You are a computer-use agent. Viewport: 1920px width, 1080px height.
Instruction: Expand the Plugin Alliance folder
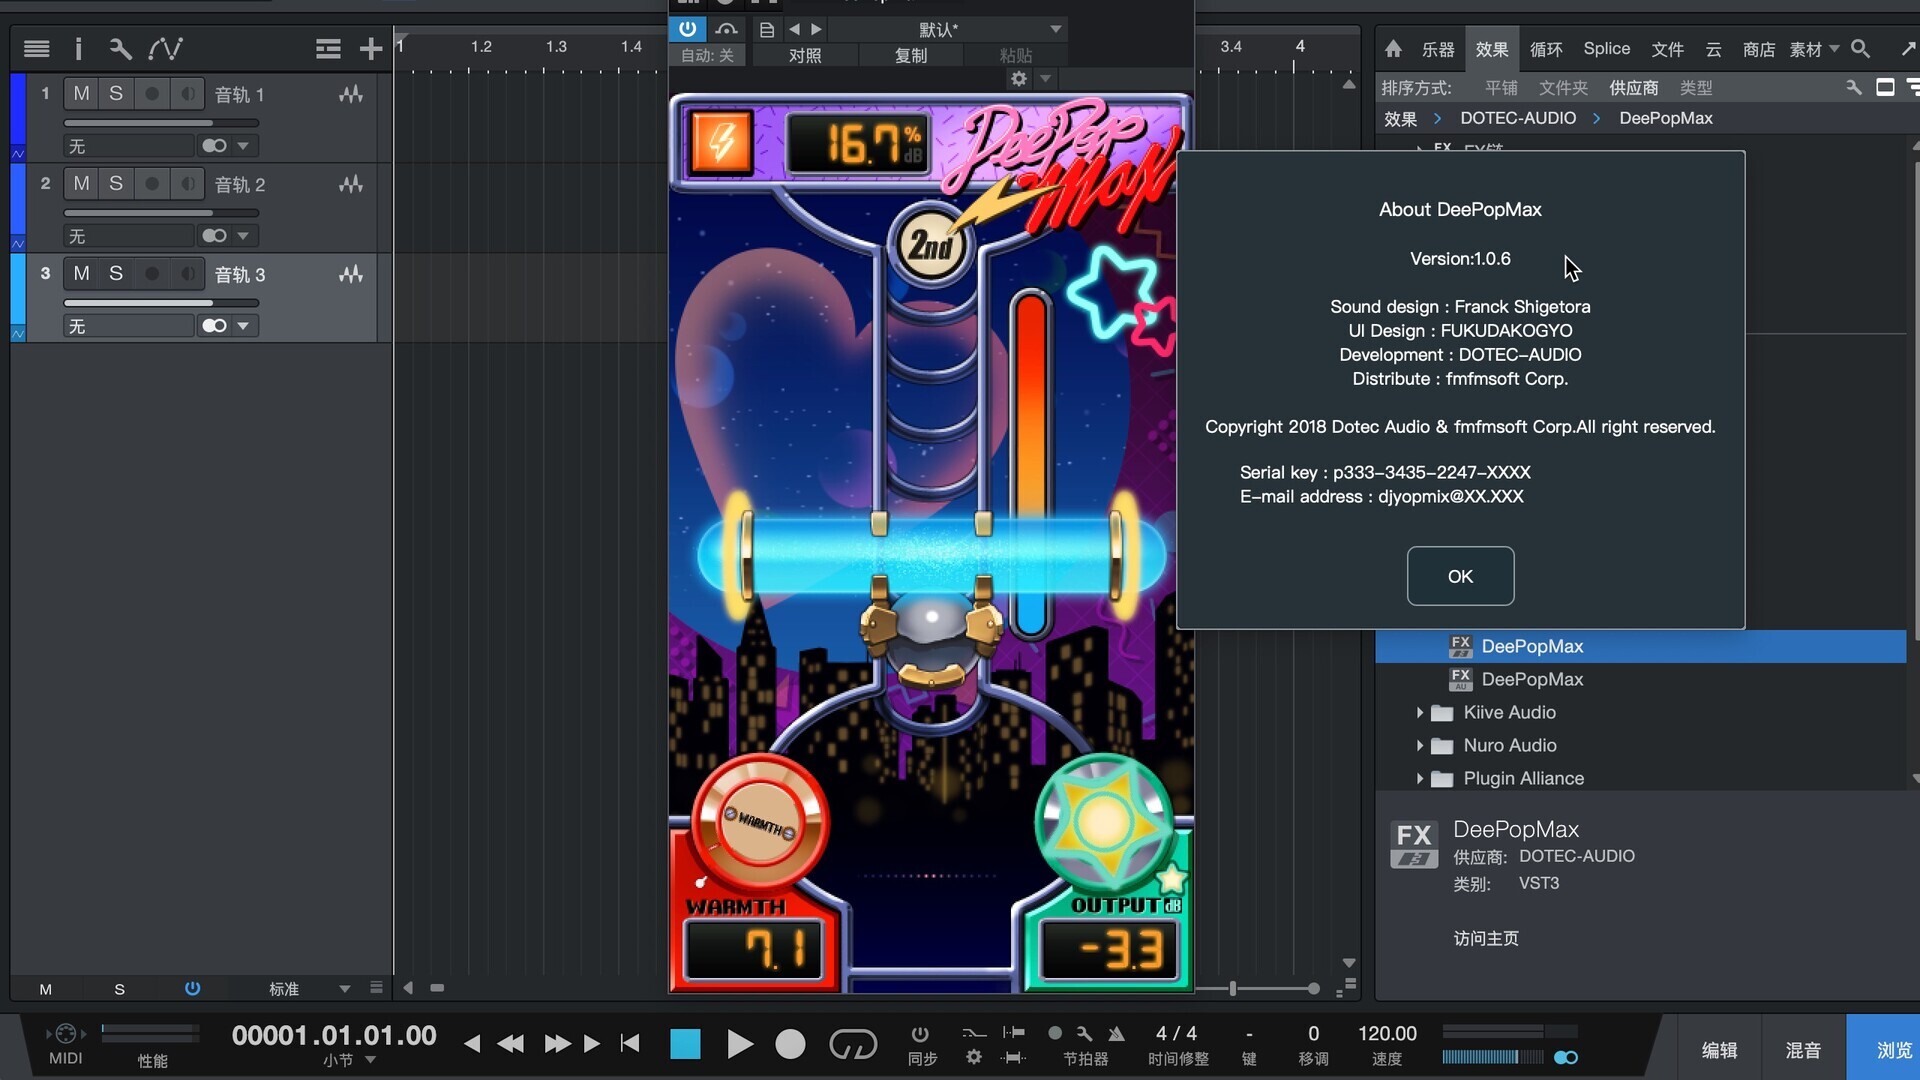[x=1419, y=779]
